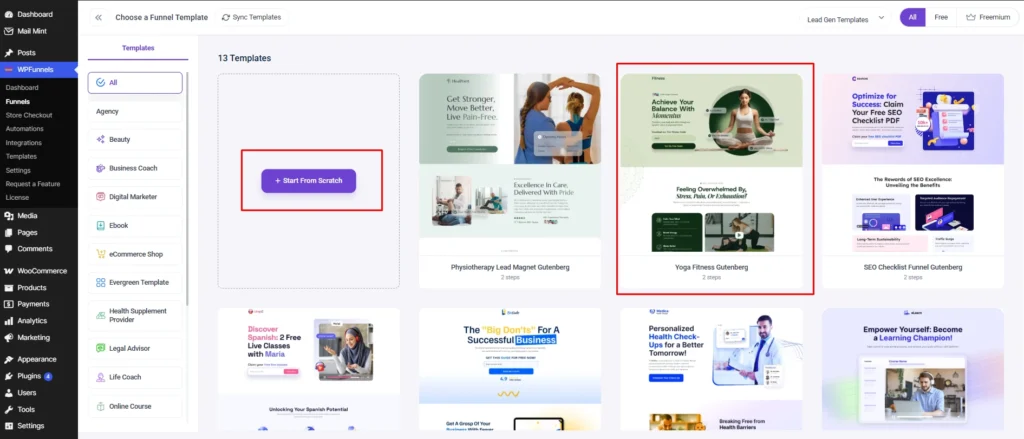
Task: Click the "Yoga Fitness Gutenberg" title text
Action: (x=711, y=267)
